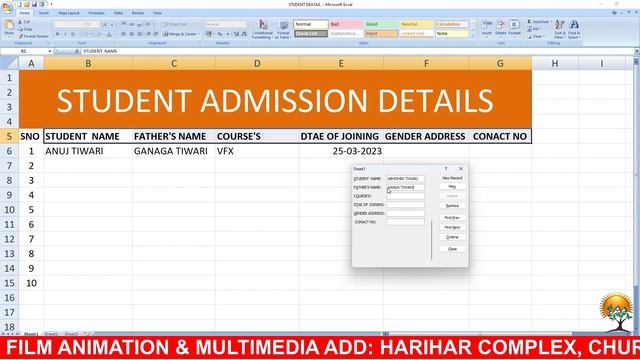Open the Office button menu

click(x=7, y=7)
